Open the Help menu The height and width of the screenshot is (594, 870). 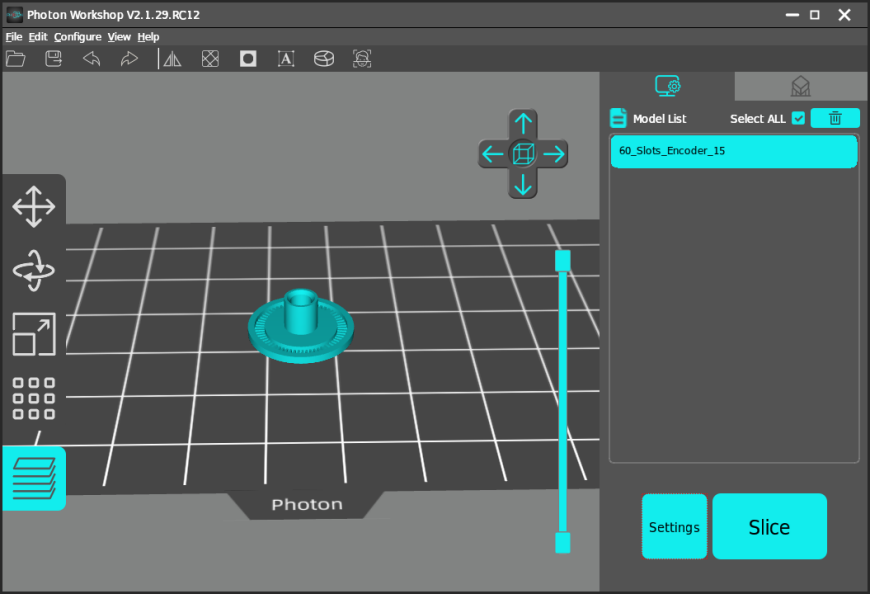click(x=149, y=37)
